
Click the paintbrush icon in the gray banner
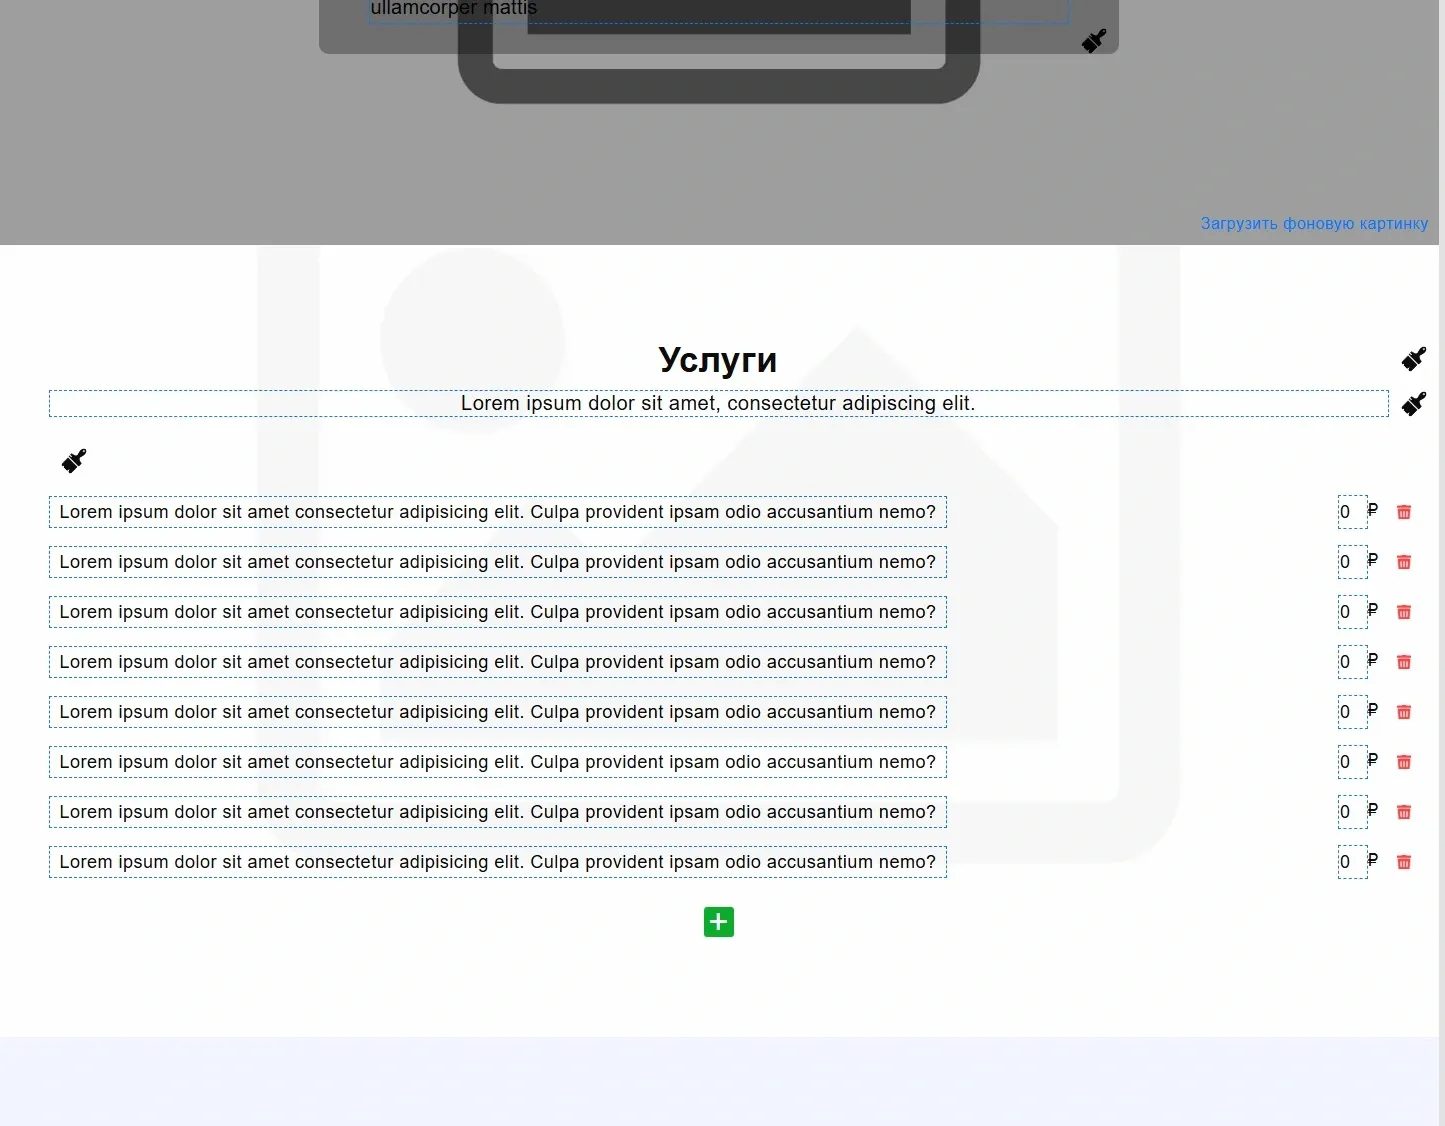pyautogui.click(x=1093, y=41)
